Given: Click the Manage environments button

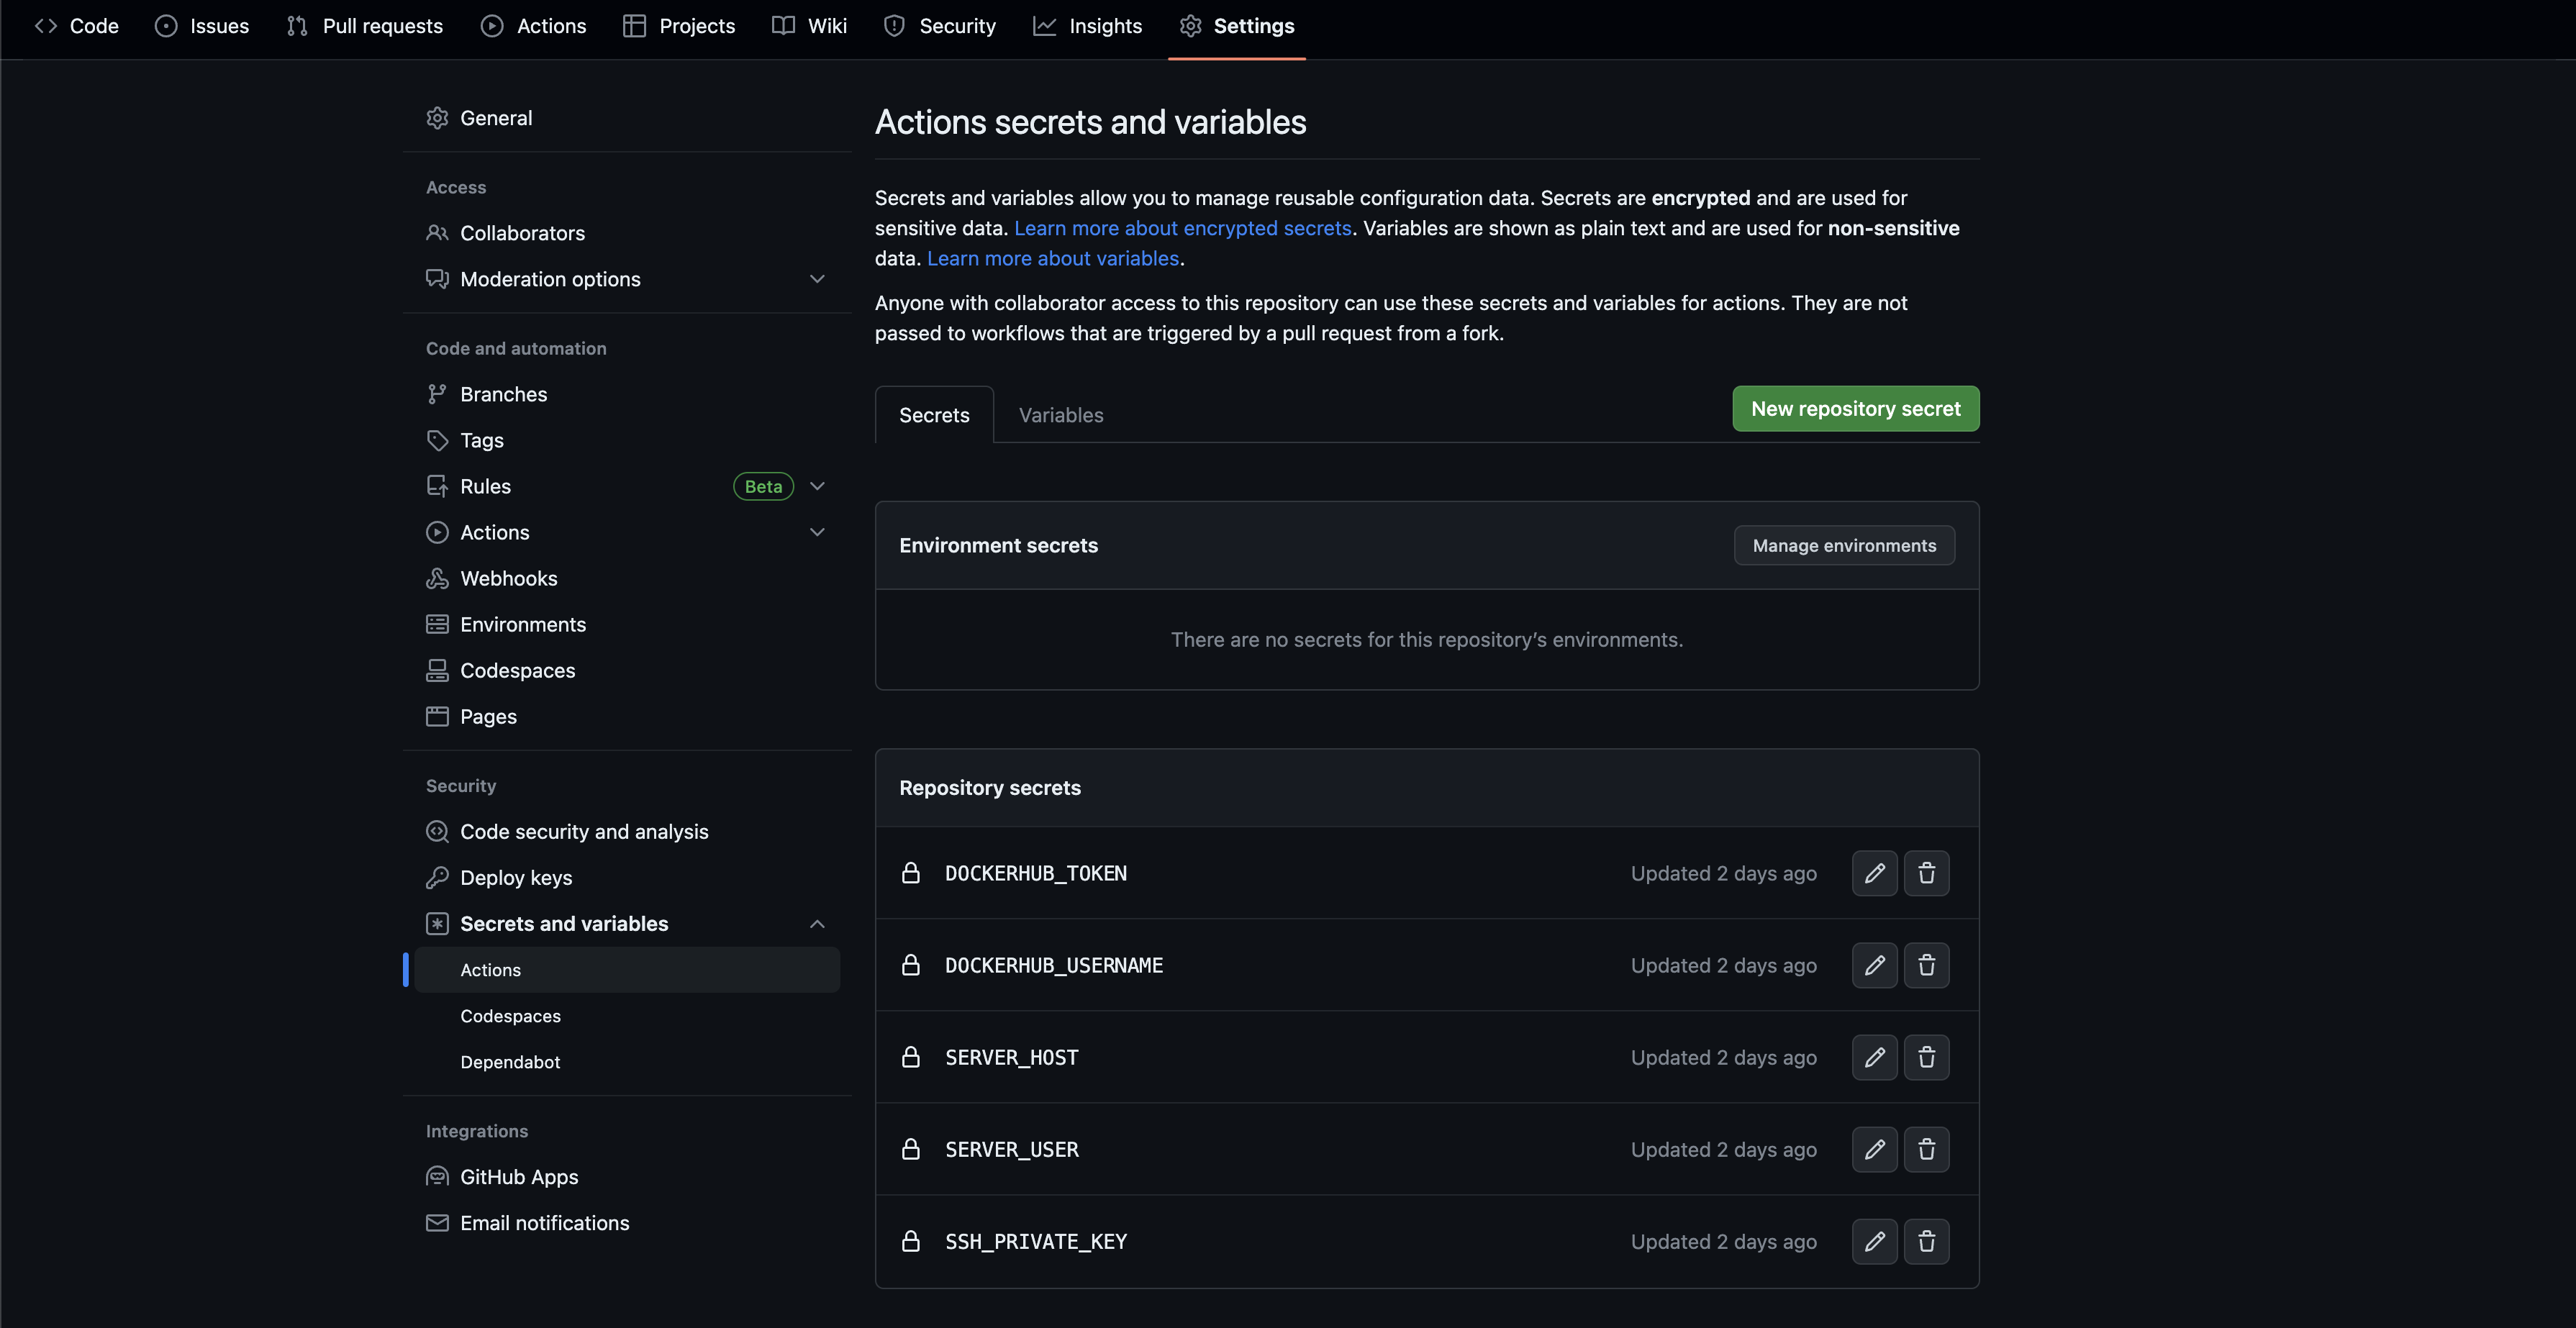Looking at the screenshot, I should pyautogui.click(x=1844, y=545).
